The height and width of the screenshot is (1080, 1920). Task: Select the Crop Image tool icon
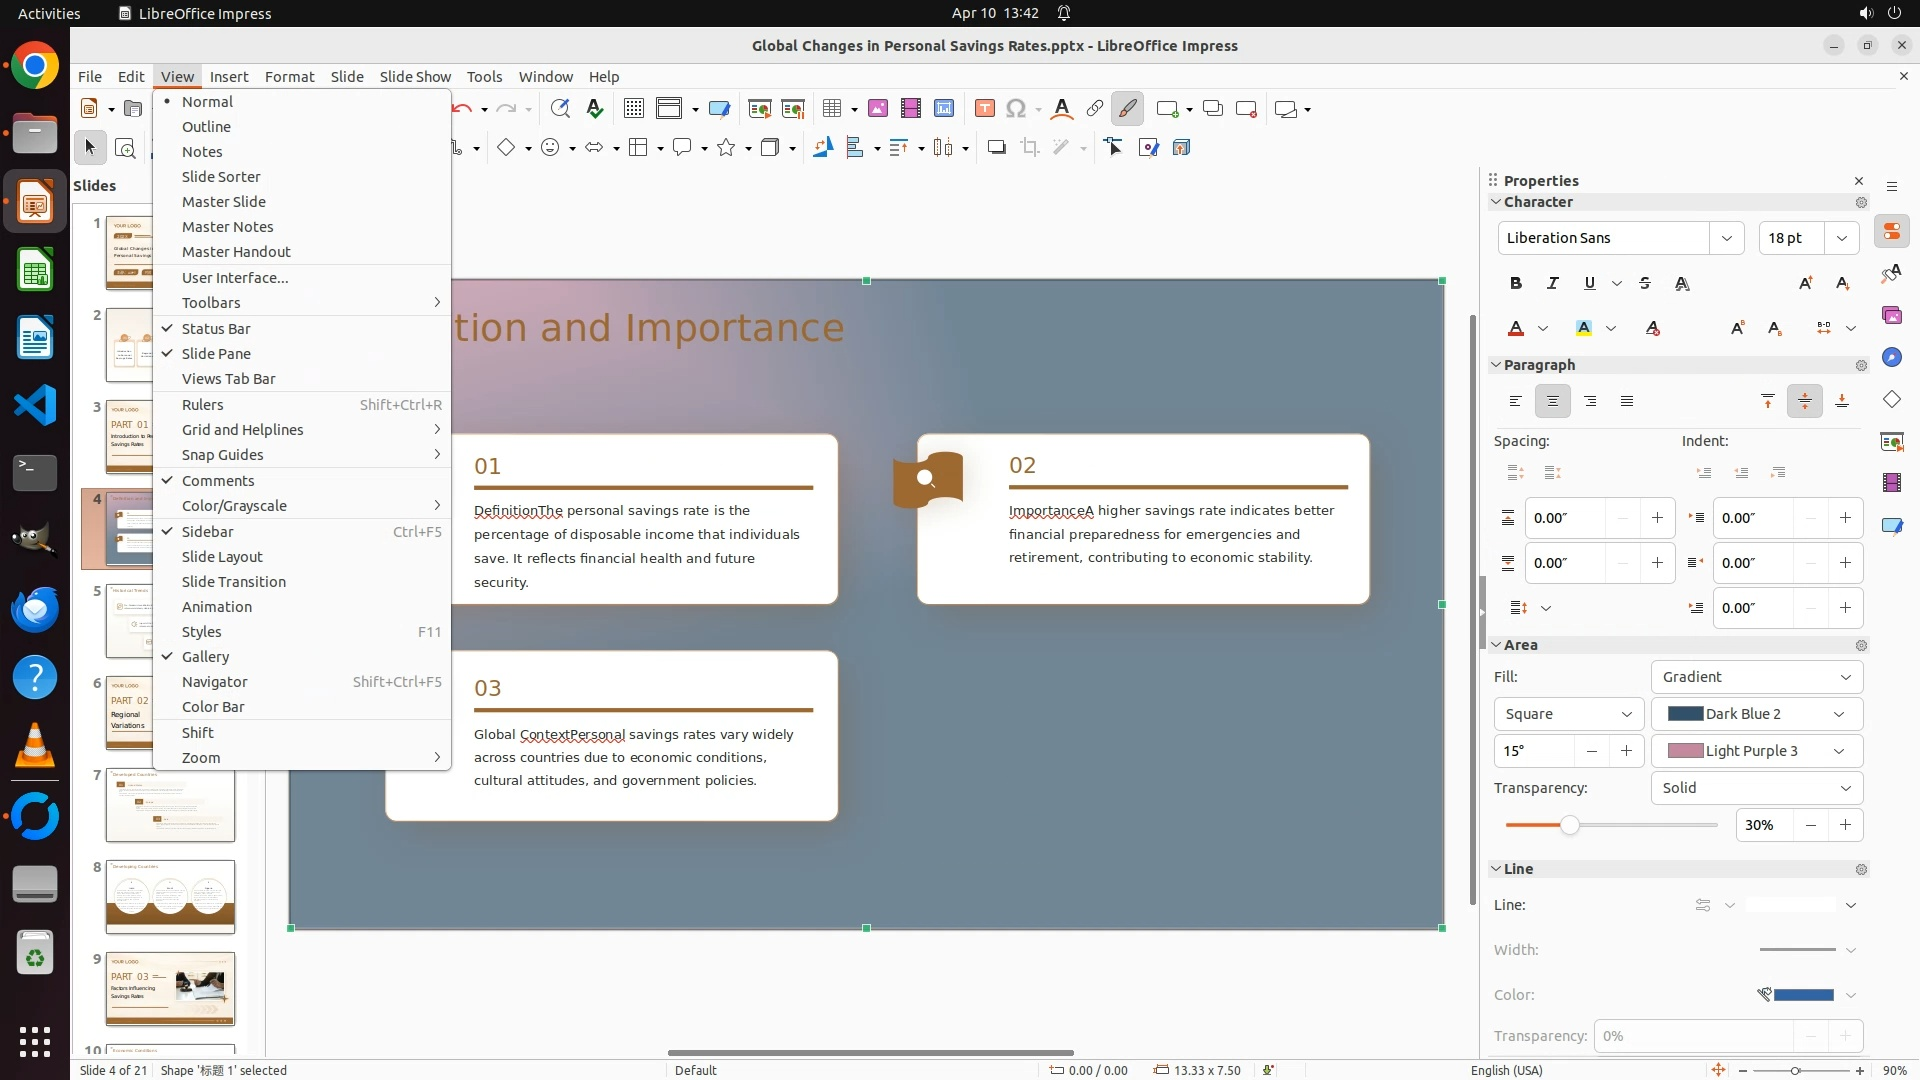click(x=1030, y=148)
